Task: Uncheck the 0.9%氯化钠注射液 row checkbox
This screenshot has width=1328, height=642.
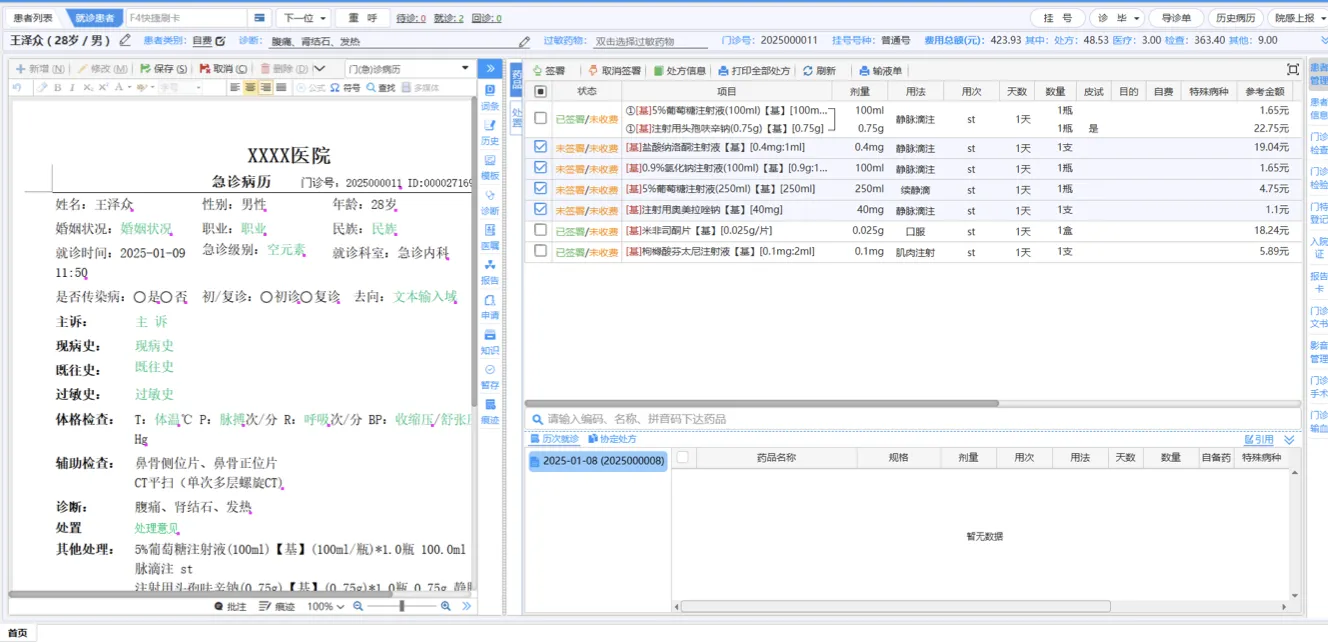Action: (x=540, y=167)
